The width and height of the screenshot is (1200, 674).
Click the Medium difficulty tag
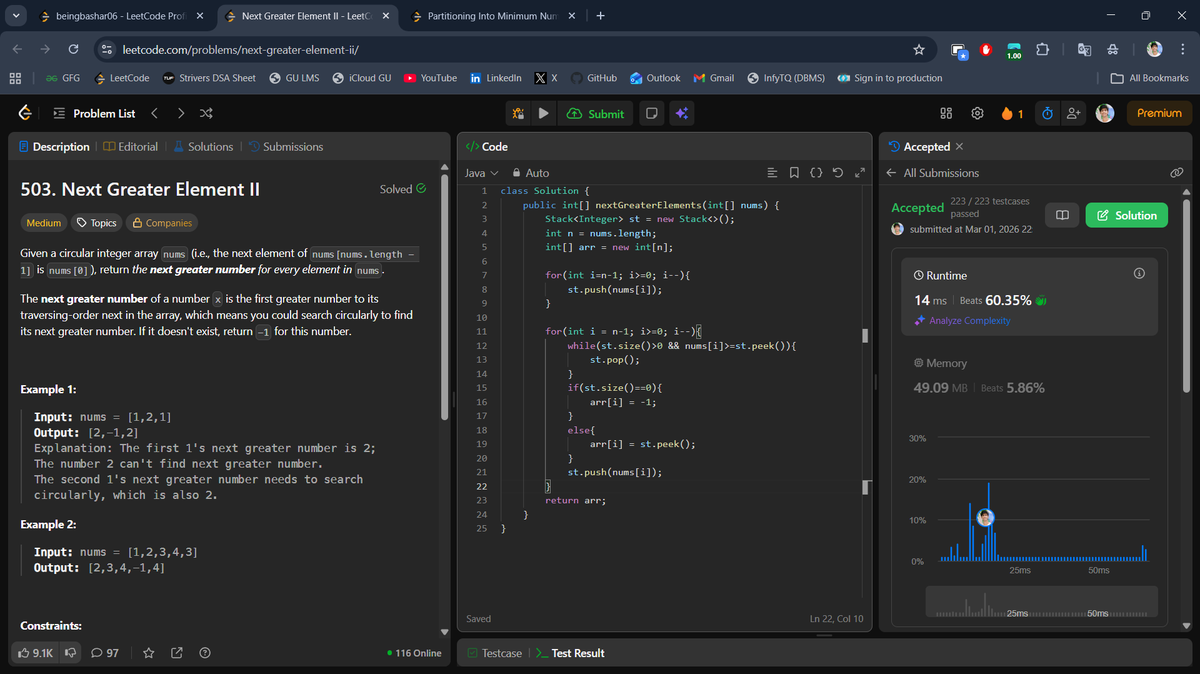pyautogui.click(x=44, y=223)
